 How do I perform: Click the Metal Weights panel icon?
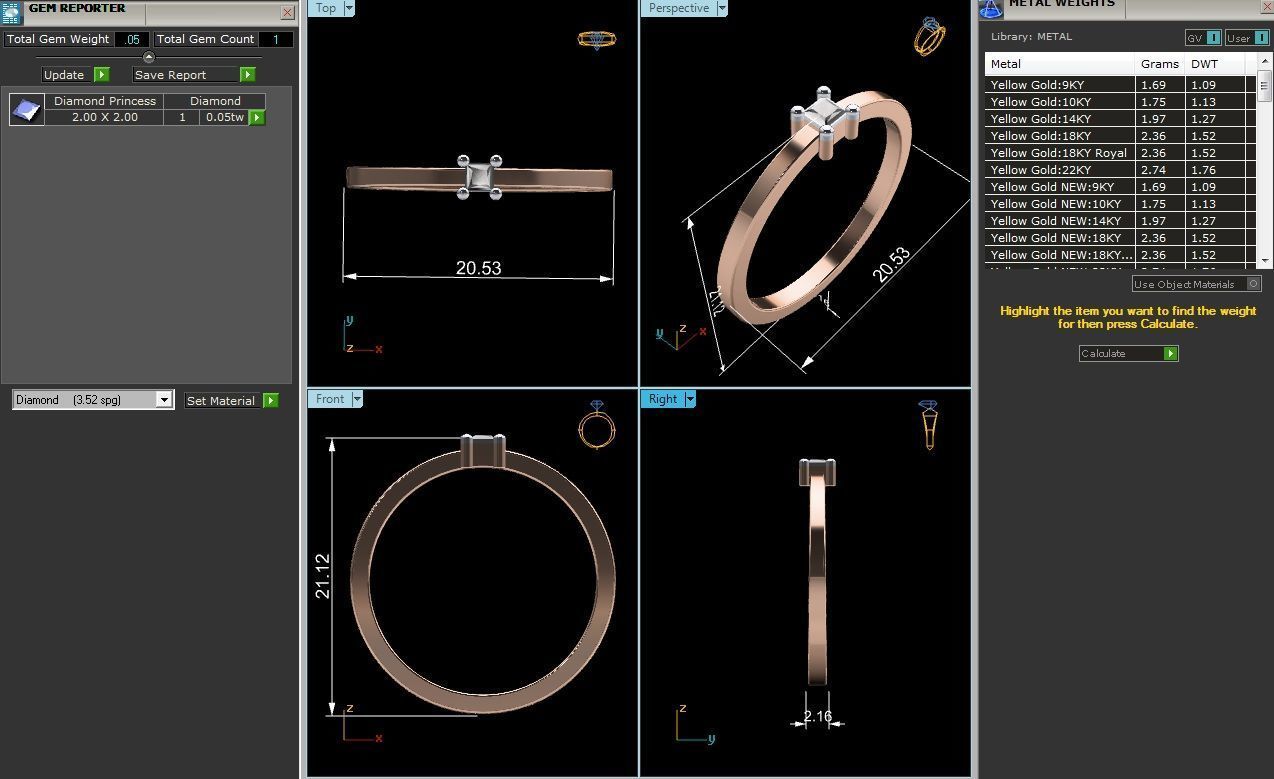pos(991,9)
